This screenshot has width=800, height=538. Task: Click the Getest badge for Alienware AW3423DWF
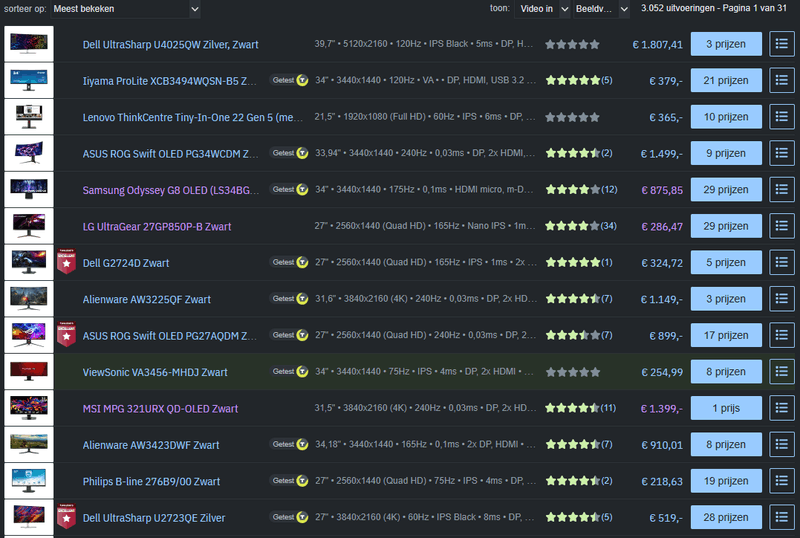[x=289, y=445]
